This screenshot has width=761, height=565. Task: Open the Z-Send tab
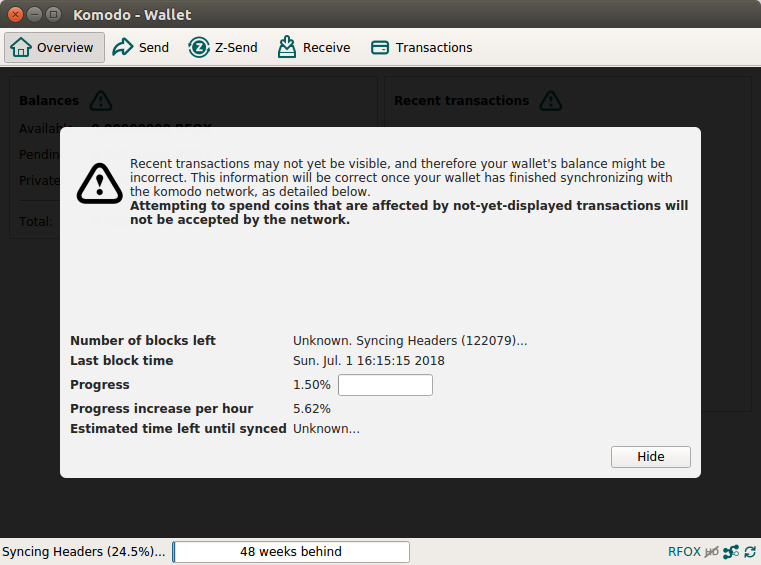(x=223, y=48)
